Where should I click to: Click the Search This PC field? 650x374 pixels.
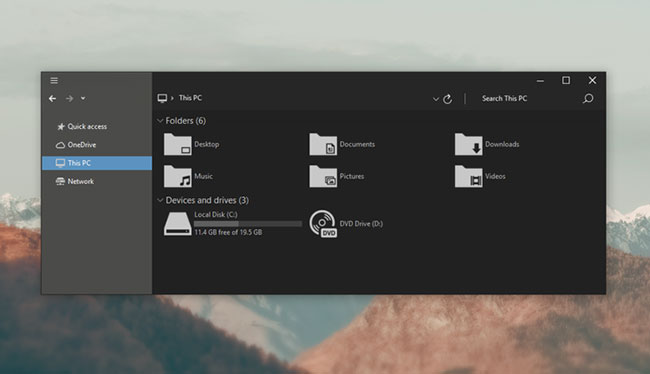(526, 98)
